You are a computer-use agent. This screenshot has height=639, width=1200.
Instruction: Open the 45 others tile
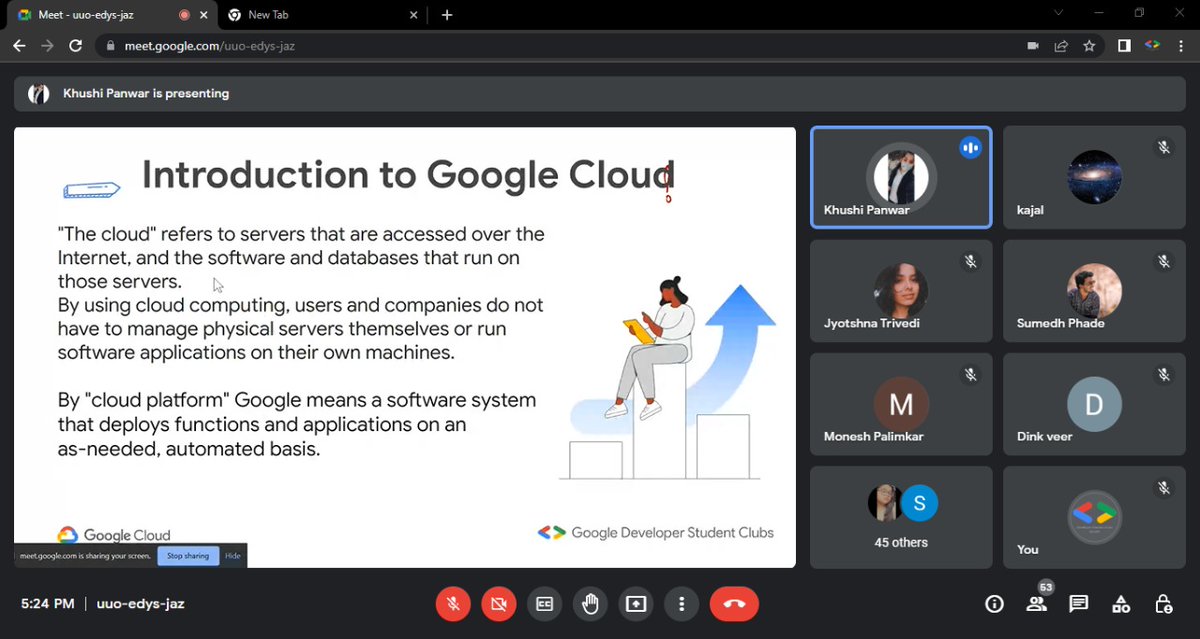pyautogui.click(x=901, y=517)
